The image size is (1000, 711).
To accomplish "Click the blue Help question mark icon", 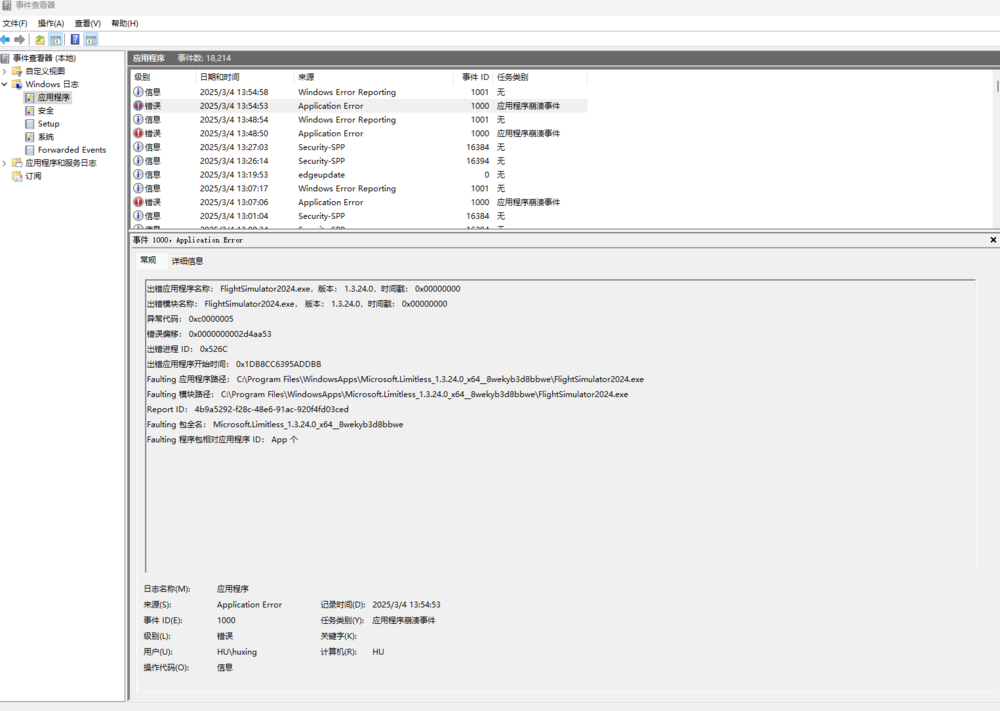I will pyautogui.click(x=75, y=40).
